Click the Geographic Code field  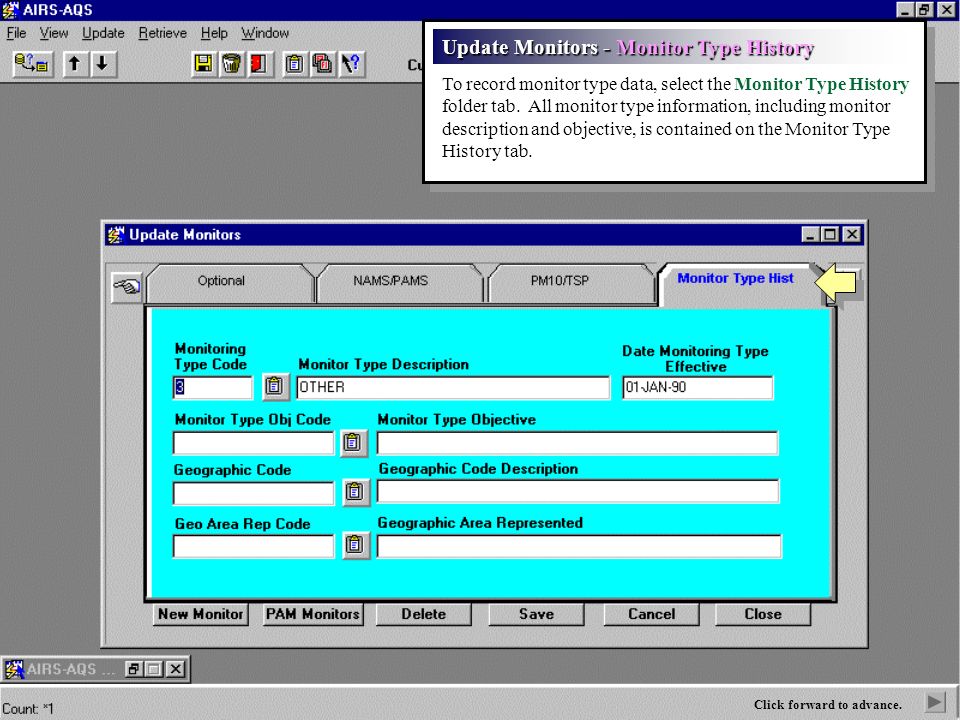point(253,493)
